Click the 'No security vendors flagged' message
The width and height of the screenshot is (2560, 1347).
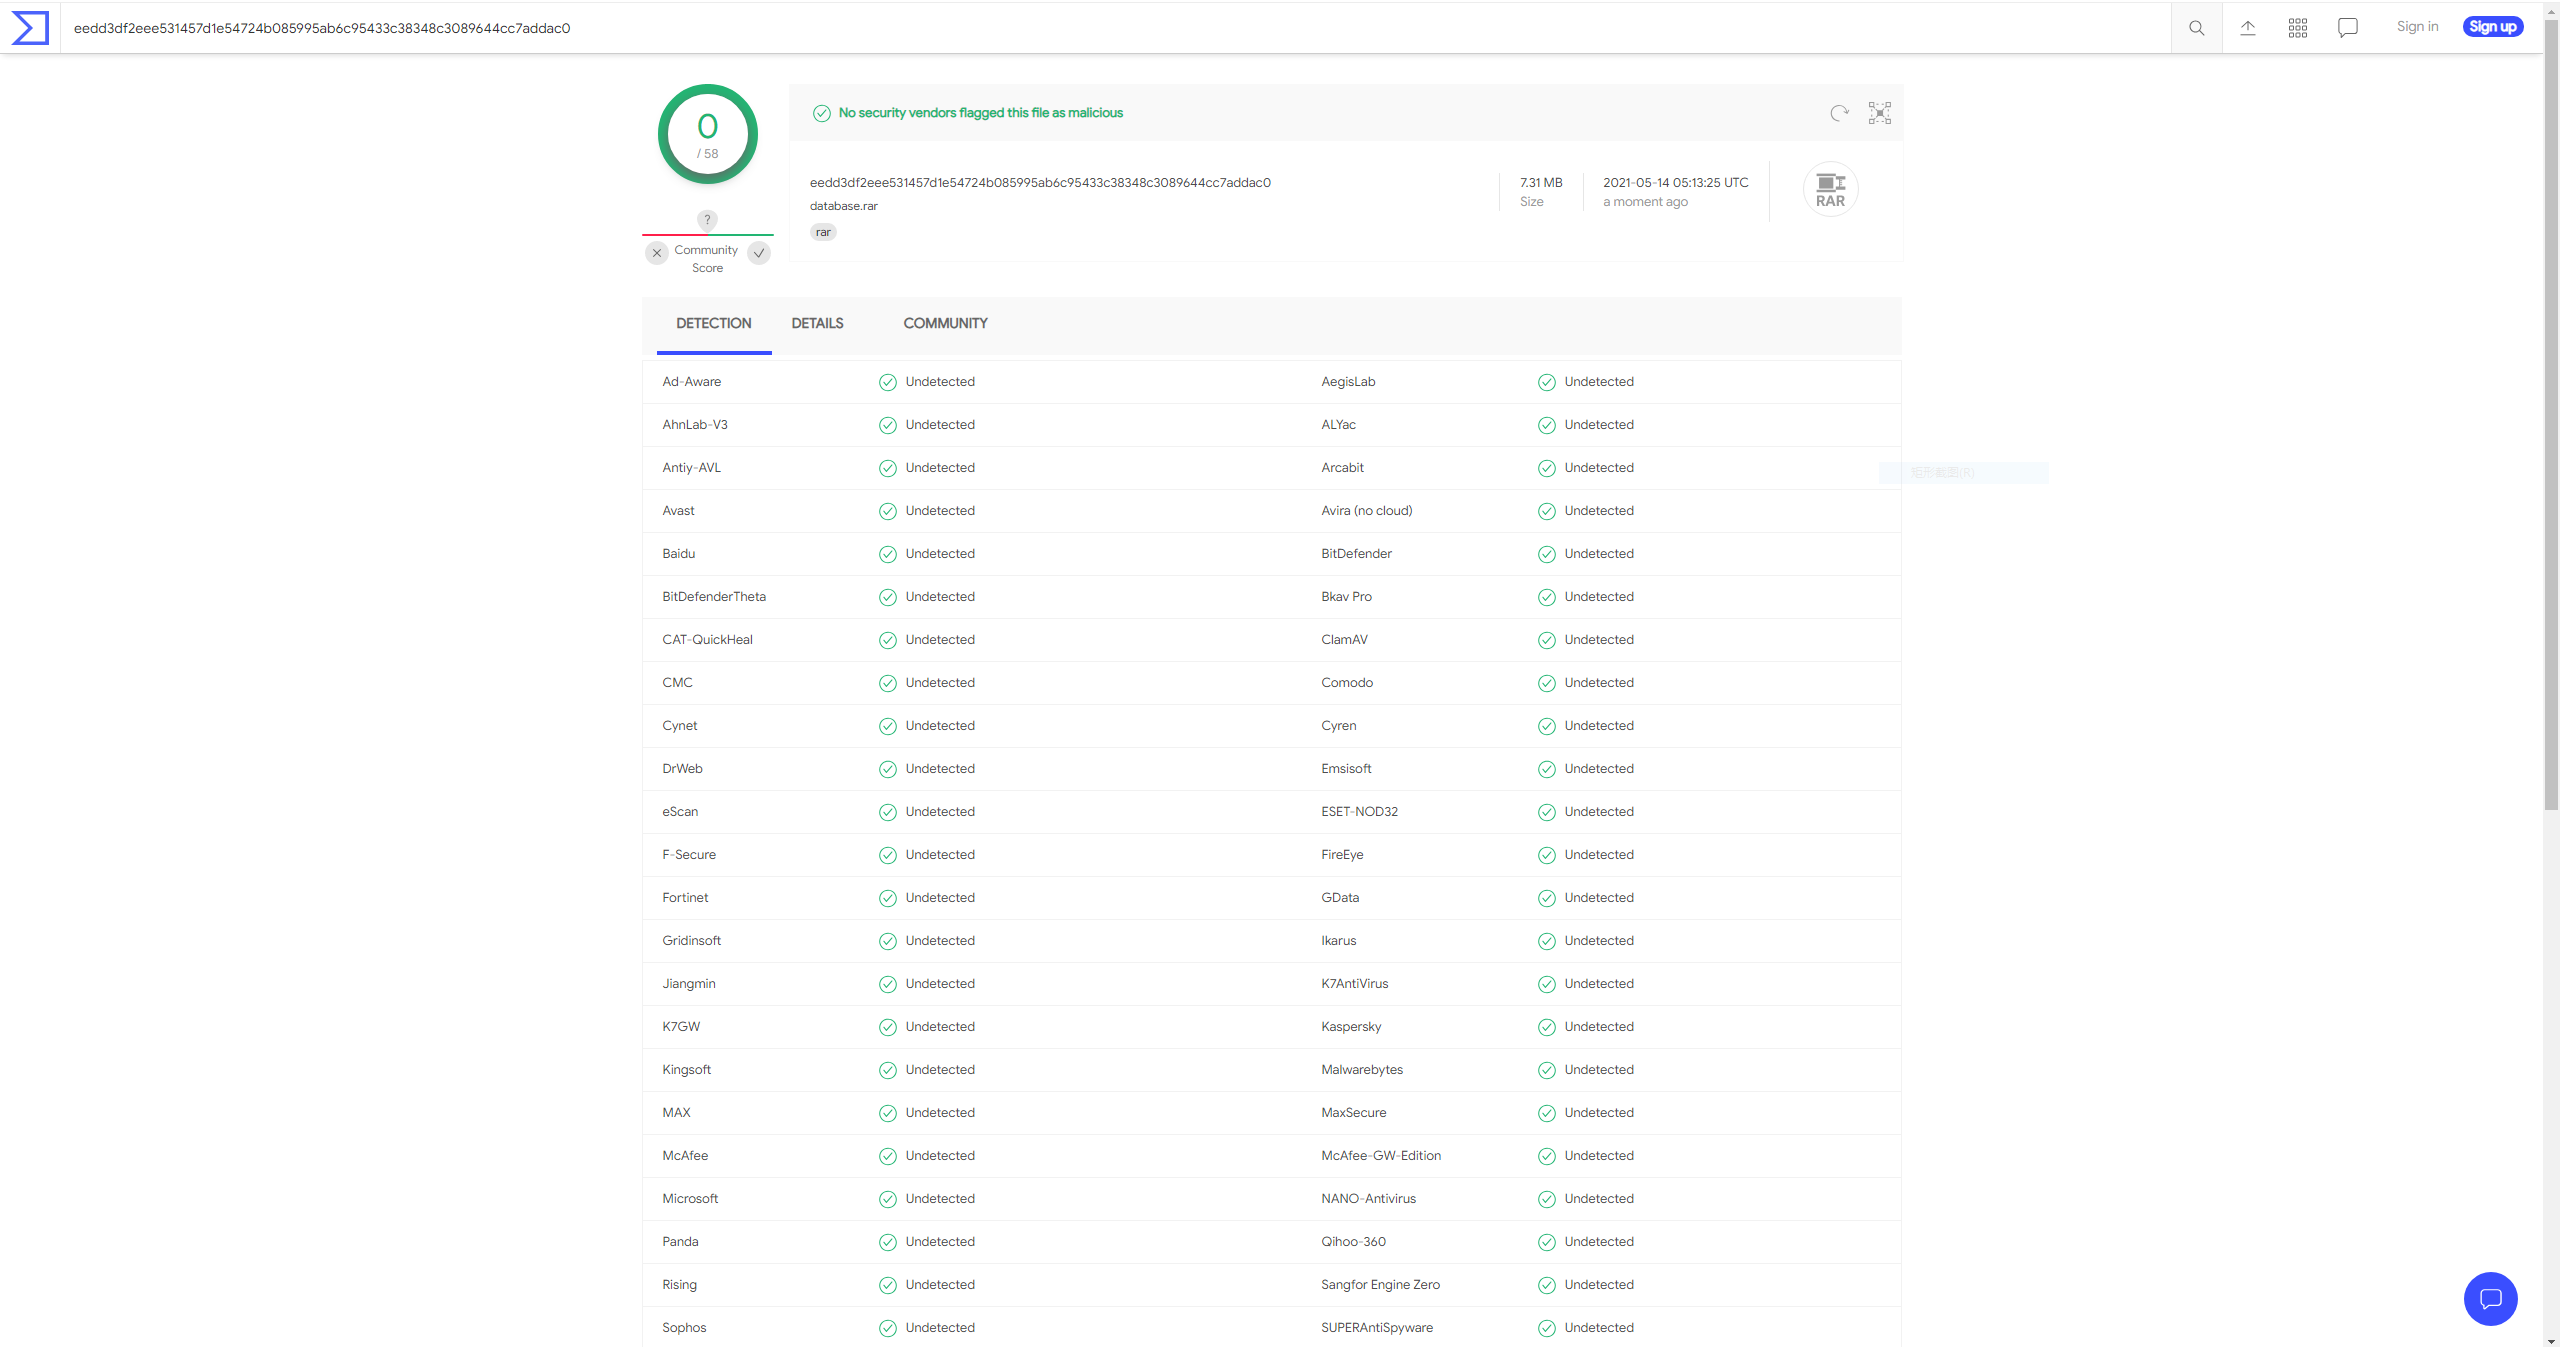tap(980, 113)
